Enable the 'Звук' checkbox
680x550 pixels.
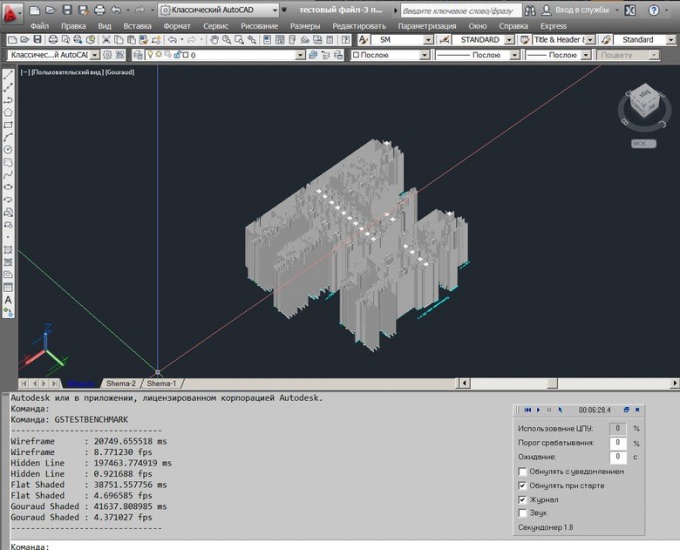(523, 513)
